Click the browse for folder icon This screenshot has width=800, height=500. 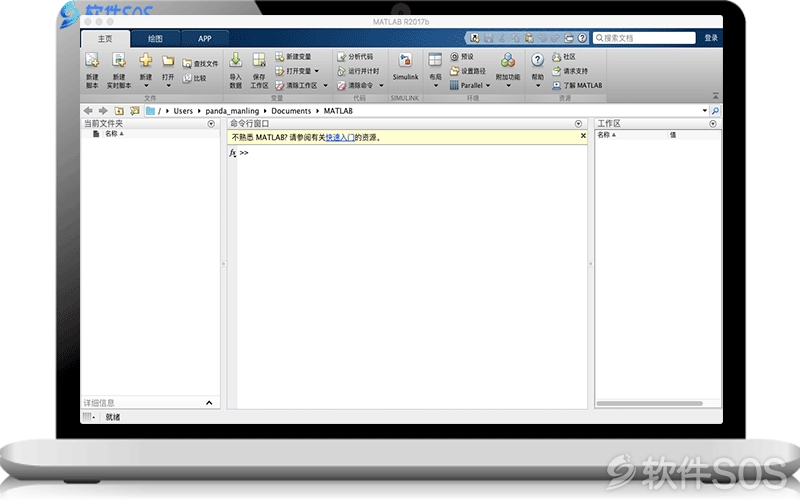[x=135, y=111]
